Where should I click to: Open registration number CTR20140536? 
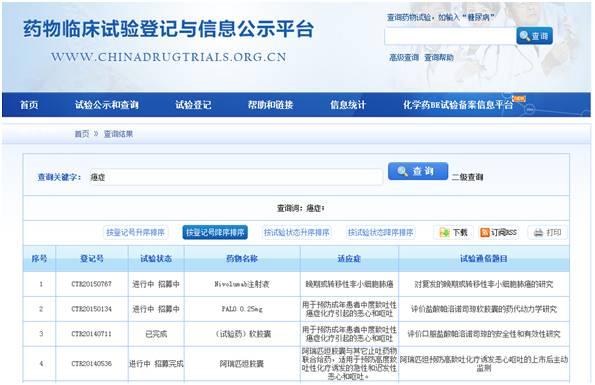(91, 363)
